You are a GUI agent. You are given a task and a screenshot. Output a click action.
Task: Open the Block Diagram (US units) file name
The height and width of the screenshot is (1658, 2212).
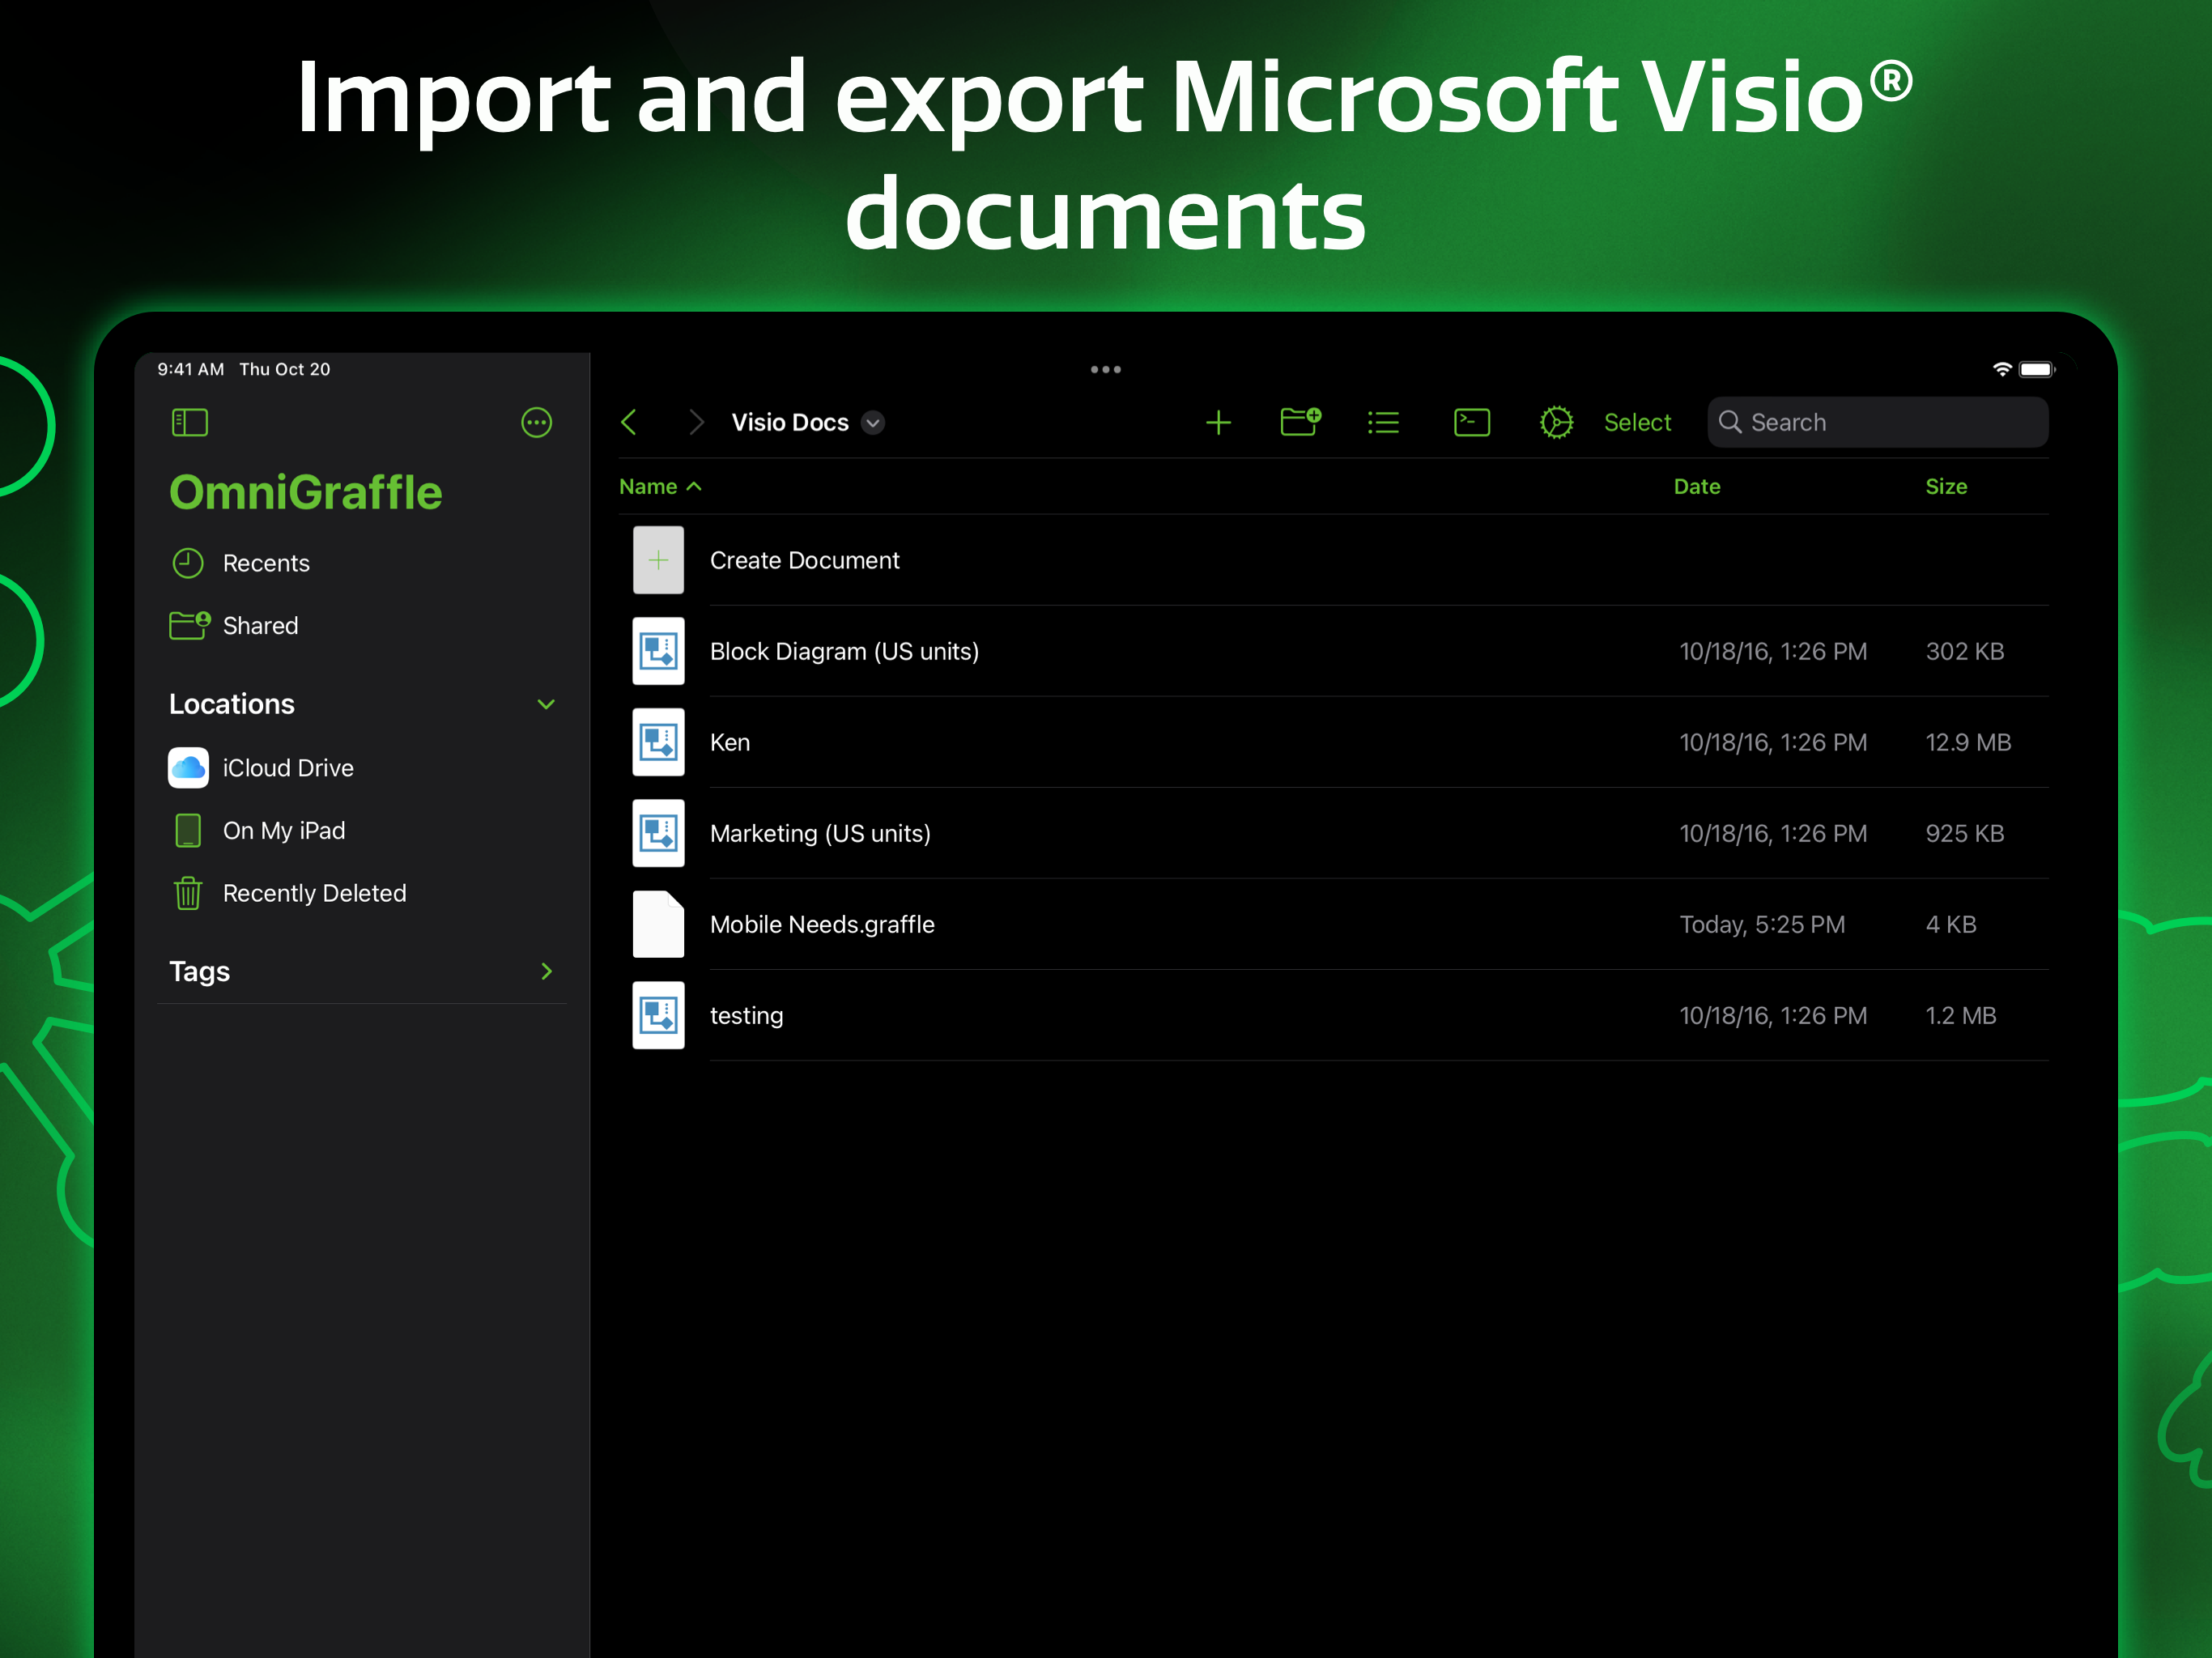click(845, 652)
